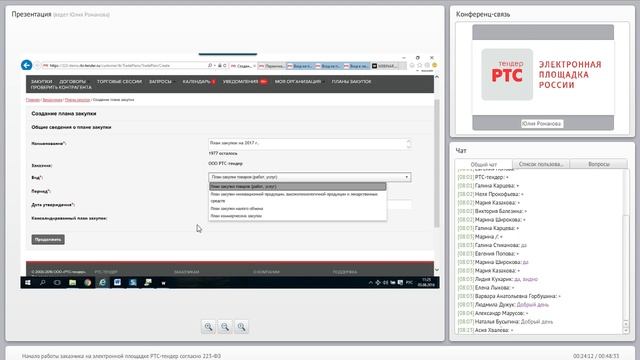This screenshot has height=360, width=640.
Task: Switch to the Список пользователей tab
Action: (x=541, y=164)
